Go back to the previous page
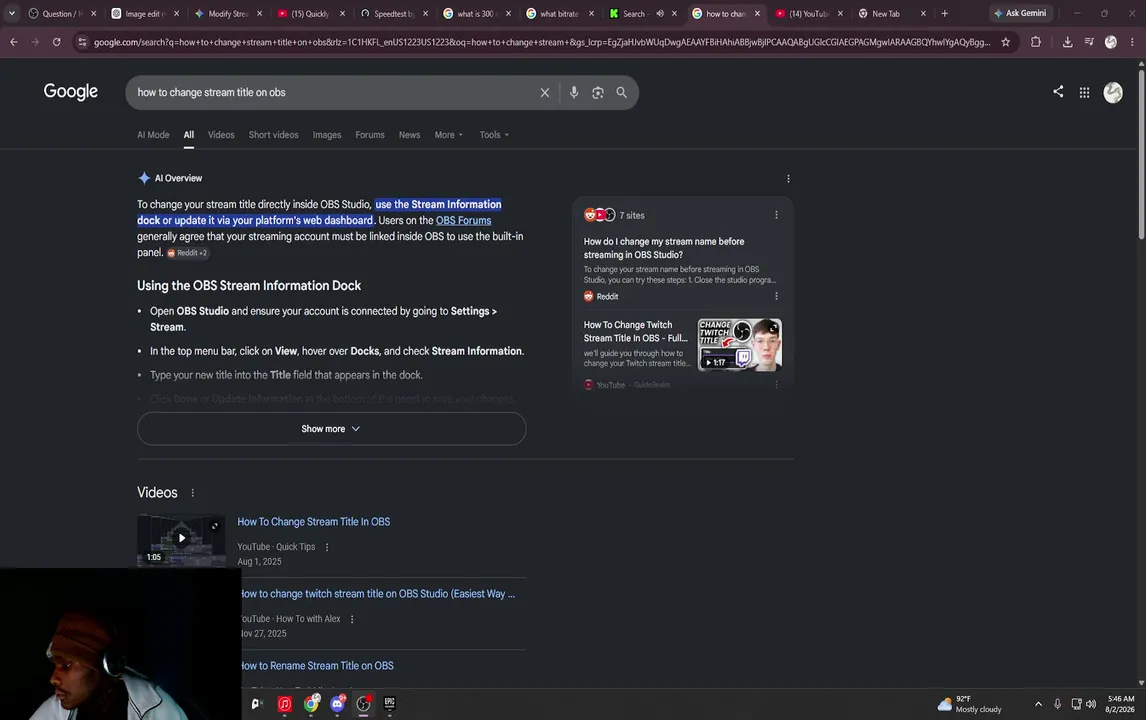Screen dimensions: 1146x720 pyautogui.click(x=14, y=42)
